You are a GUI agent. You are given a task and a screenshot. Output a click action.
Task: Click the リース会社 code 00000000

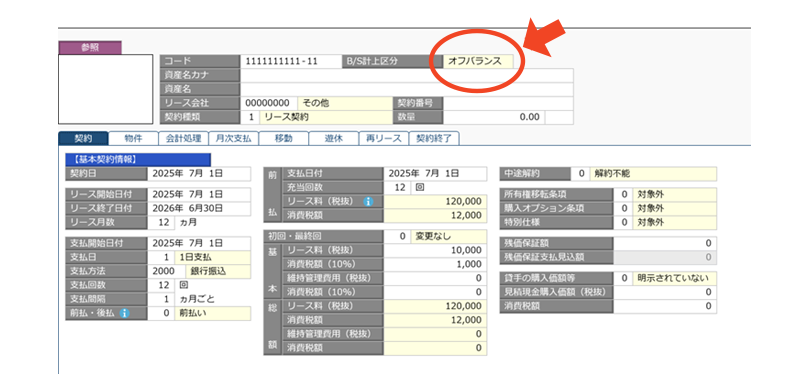268,103
